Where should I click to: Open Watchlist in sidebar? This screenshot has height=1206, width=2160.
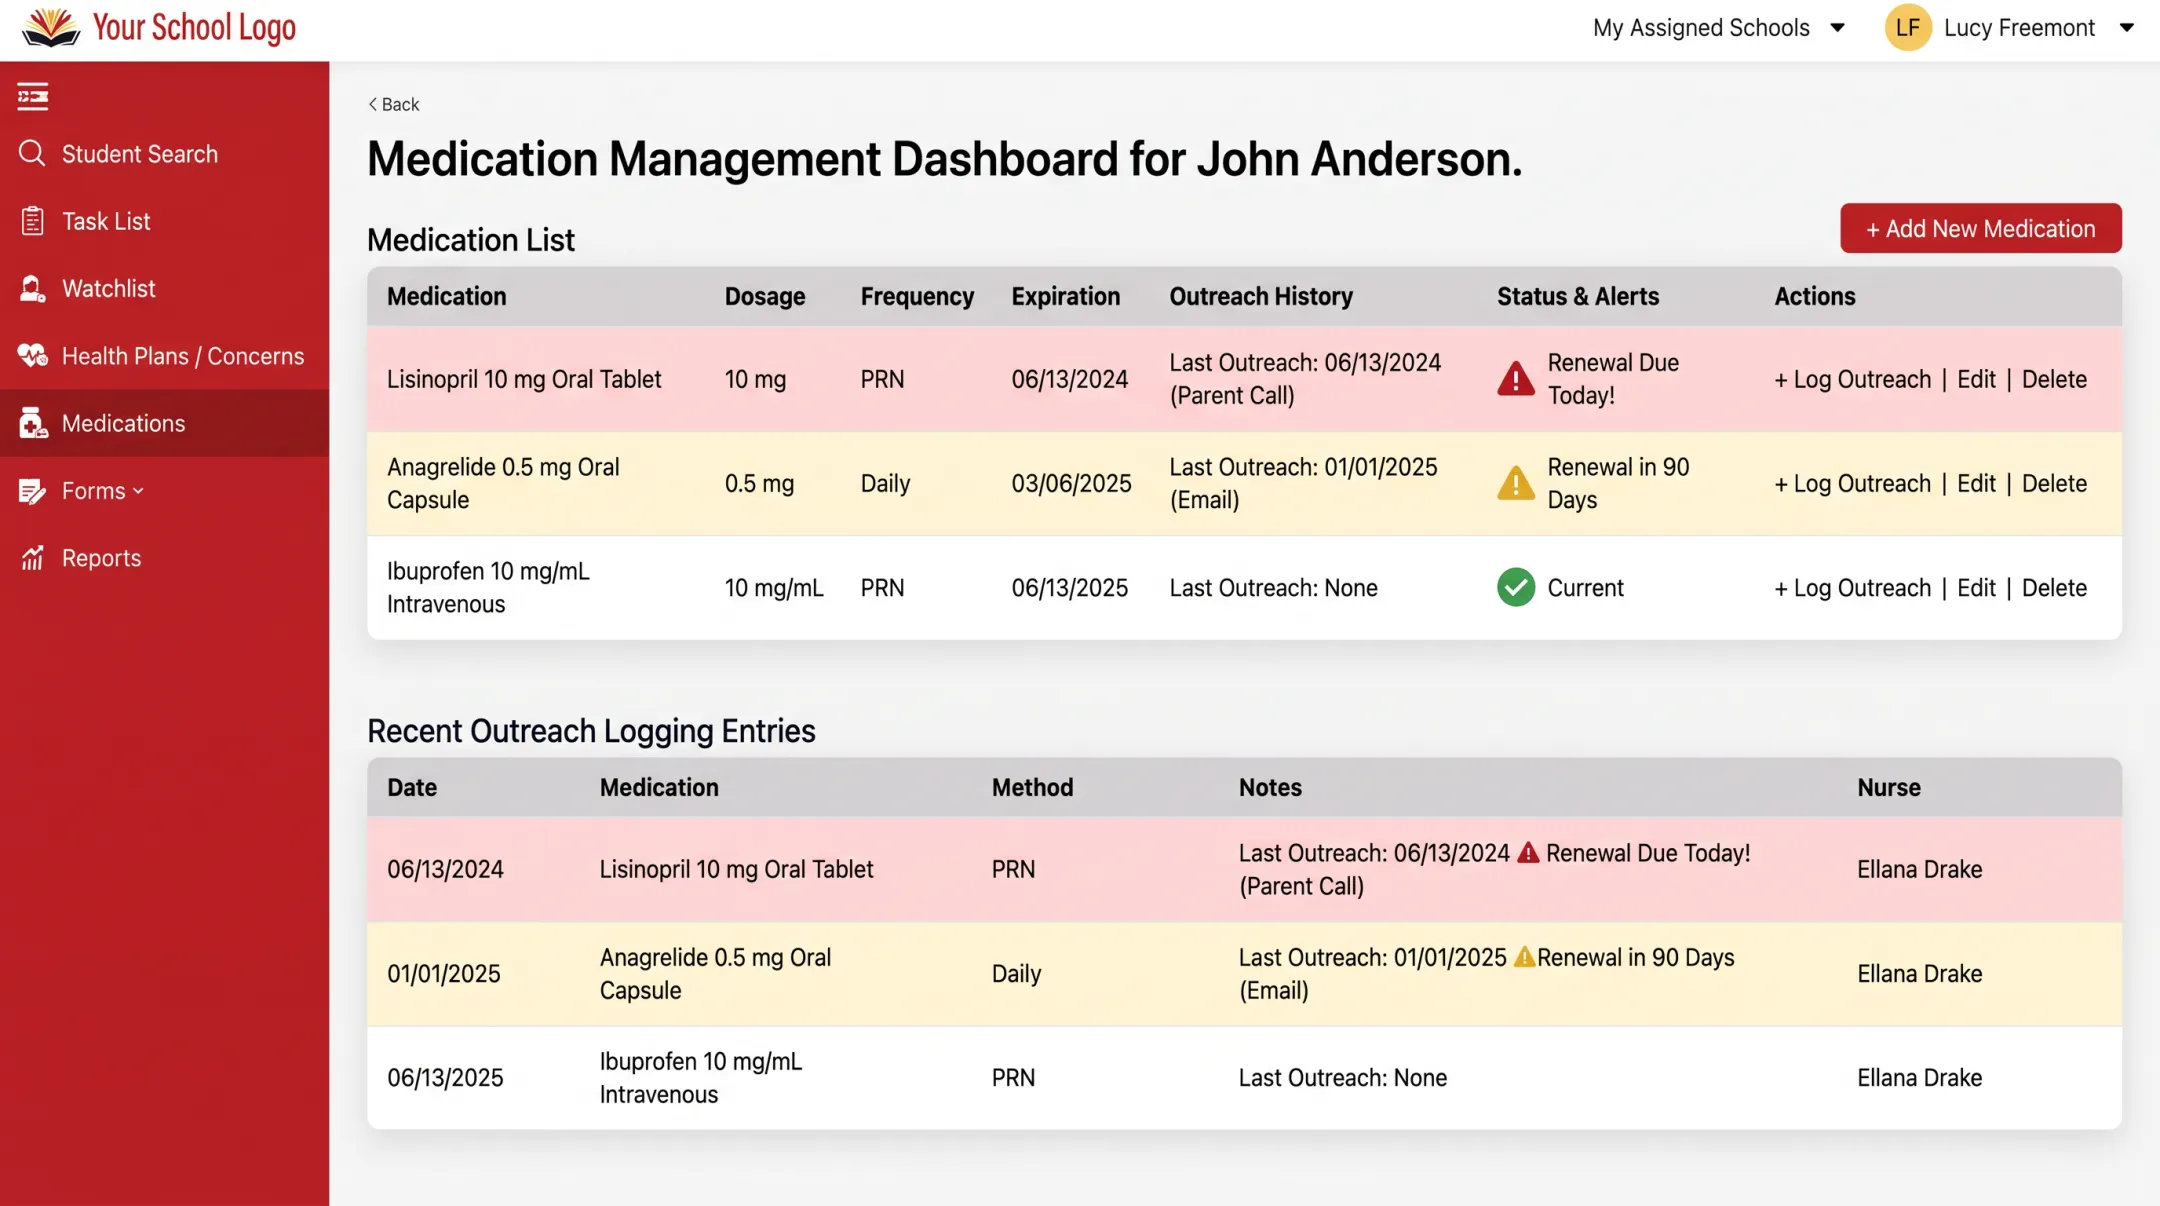pyautogui.click(x=164, y=288)
